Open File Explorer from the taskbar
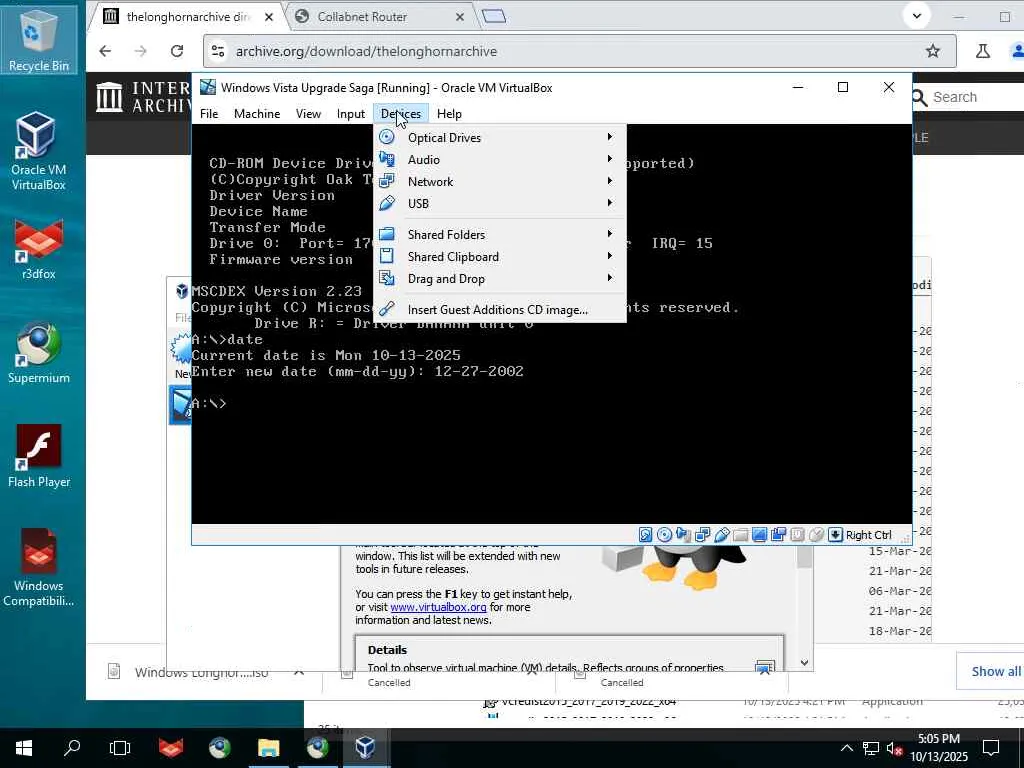This screenshot has height=768, width=1024. pos(268,748)
